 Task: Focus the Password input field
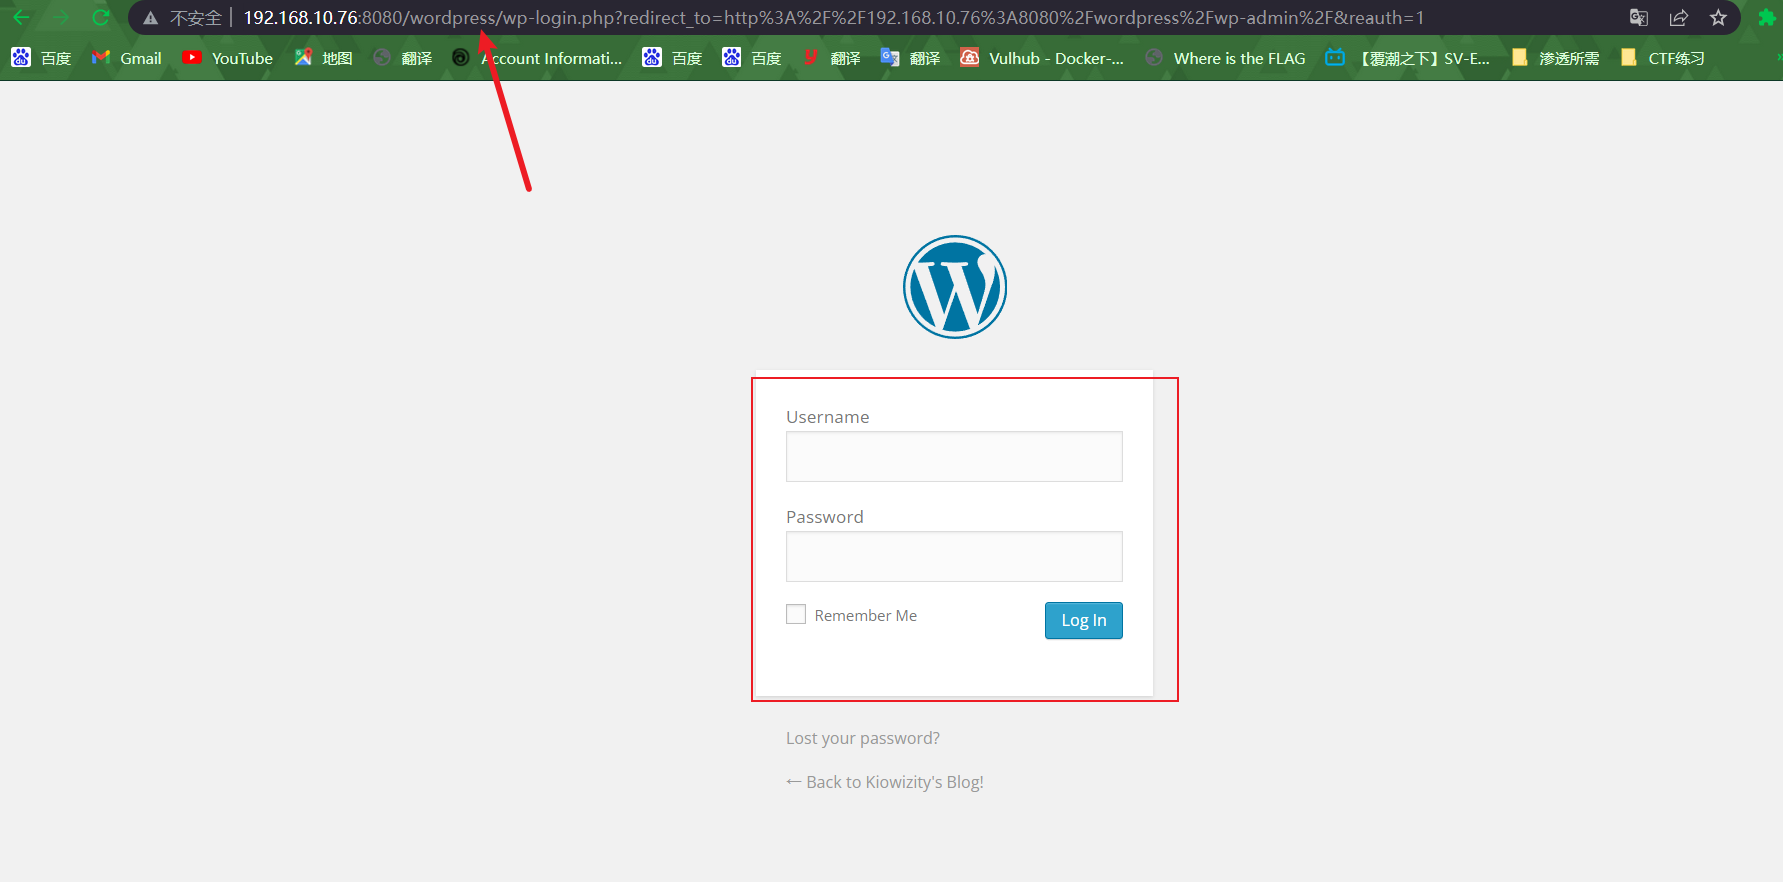(954, 556)
